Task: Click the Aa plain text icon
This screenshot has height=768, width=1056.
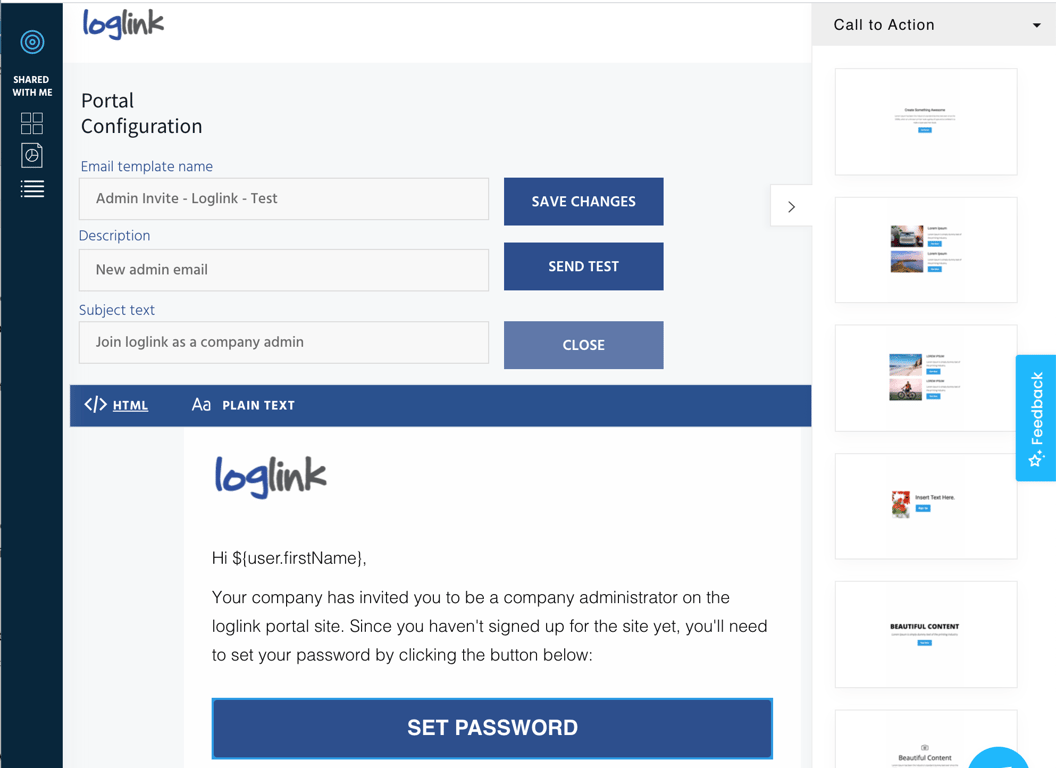Action: (x=201, y=405)
